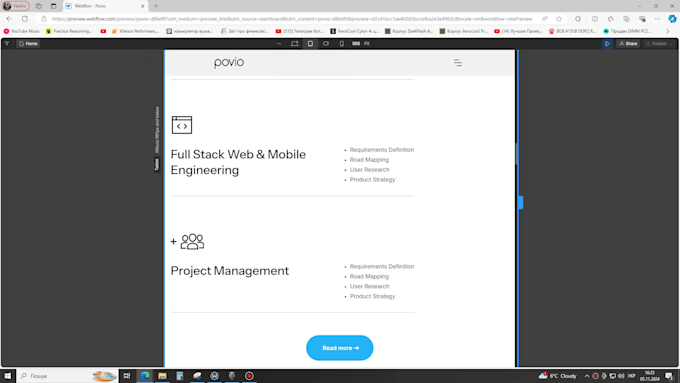Open the Windows Start menu
This screenshot has height=383, width=680.
click(8, 376)
